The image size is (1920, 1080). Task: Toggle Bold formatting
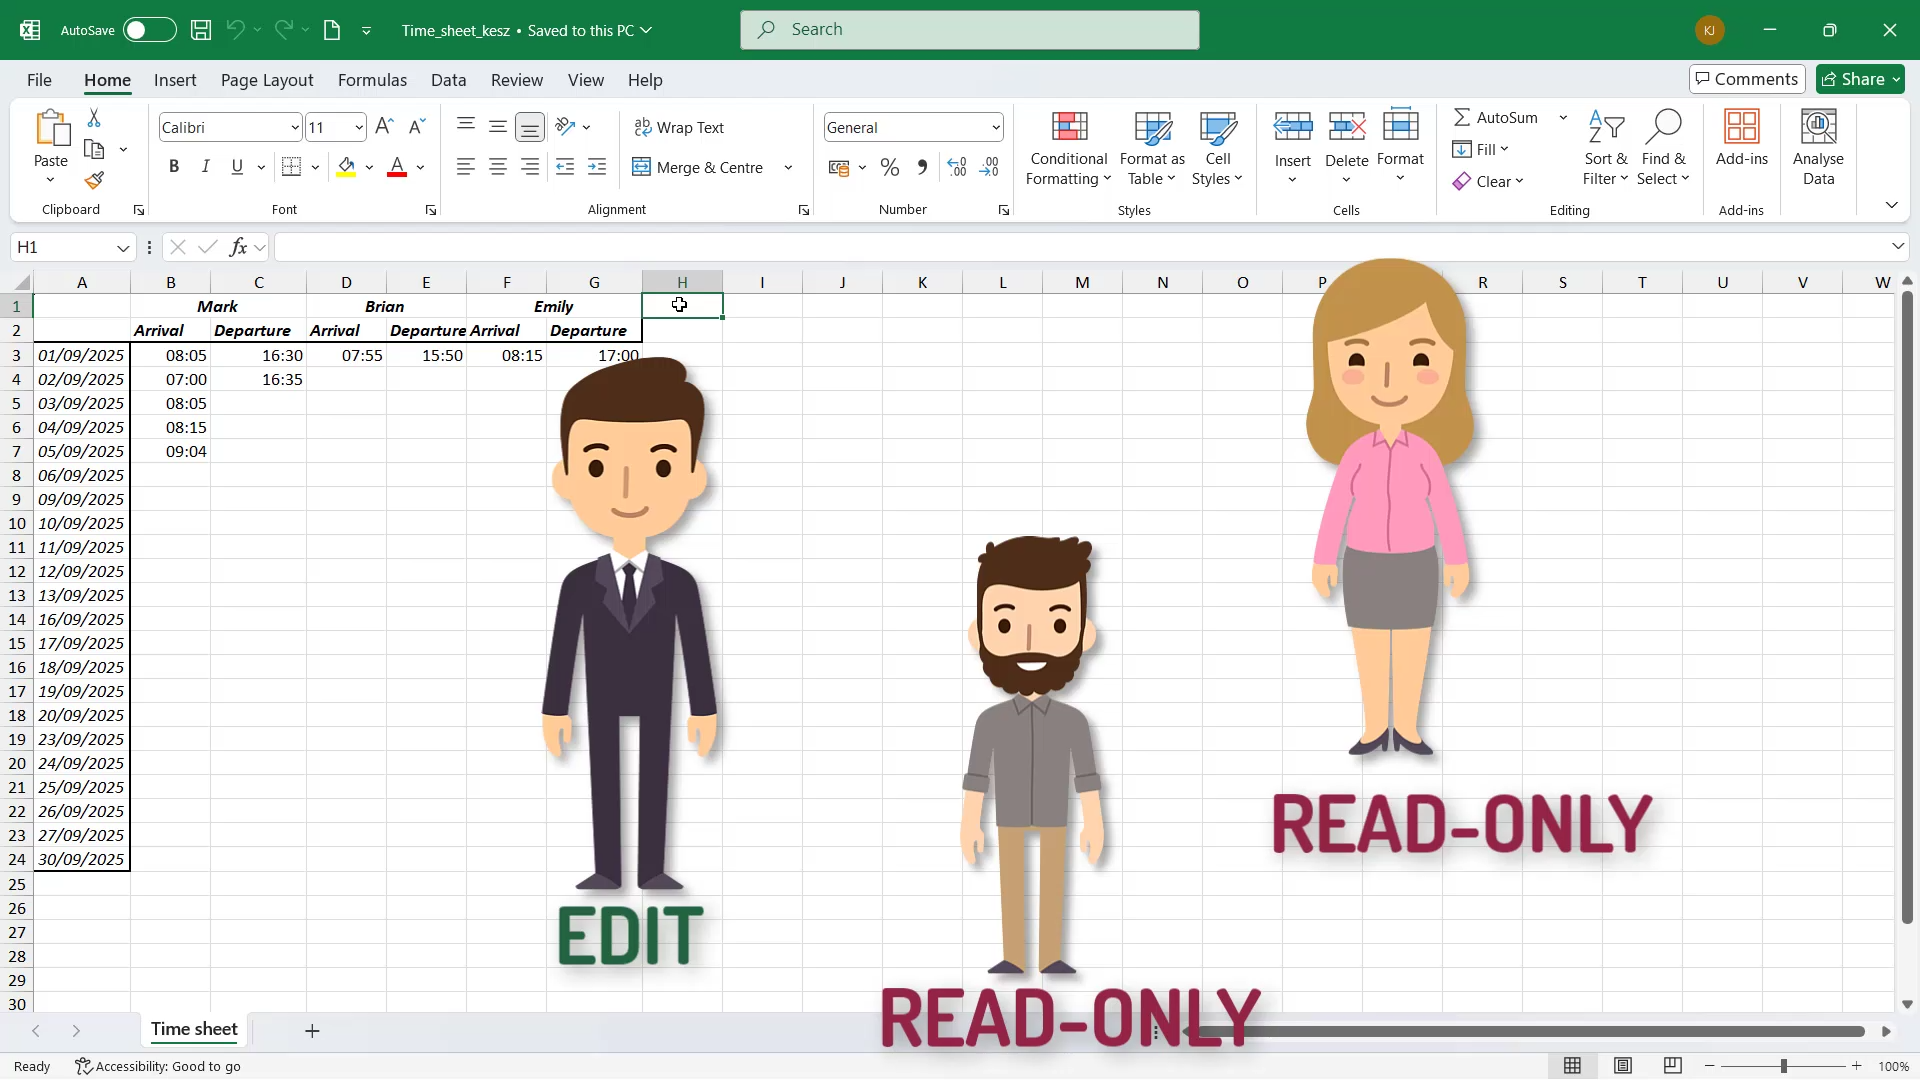coord(174,167)
